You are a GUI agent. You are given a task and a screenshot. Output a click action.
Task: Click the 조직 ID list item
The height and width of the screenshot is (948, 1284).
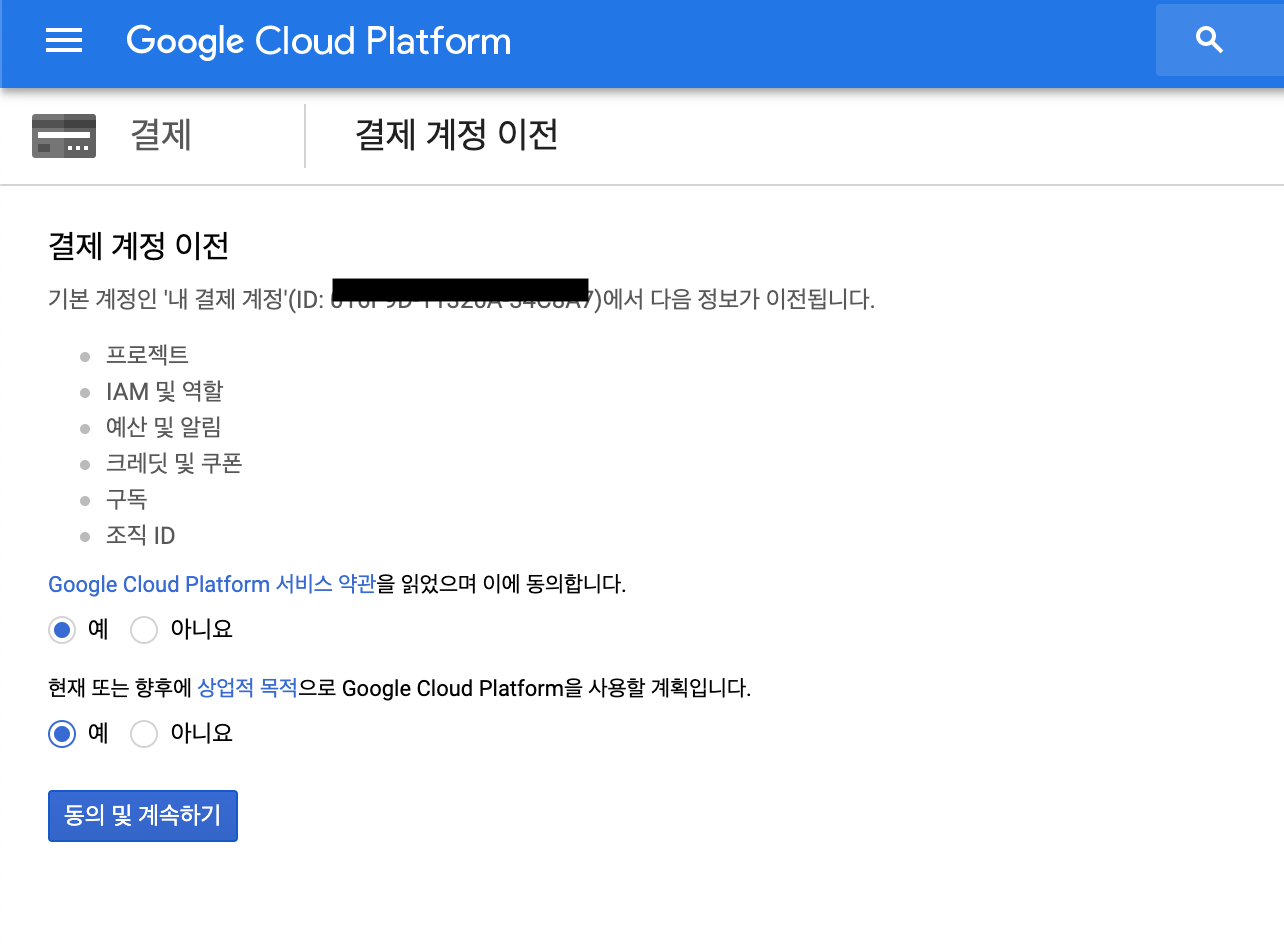point(141,536)
